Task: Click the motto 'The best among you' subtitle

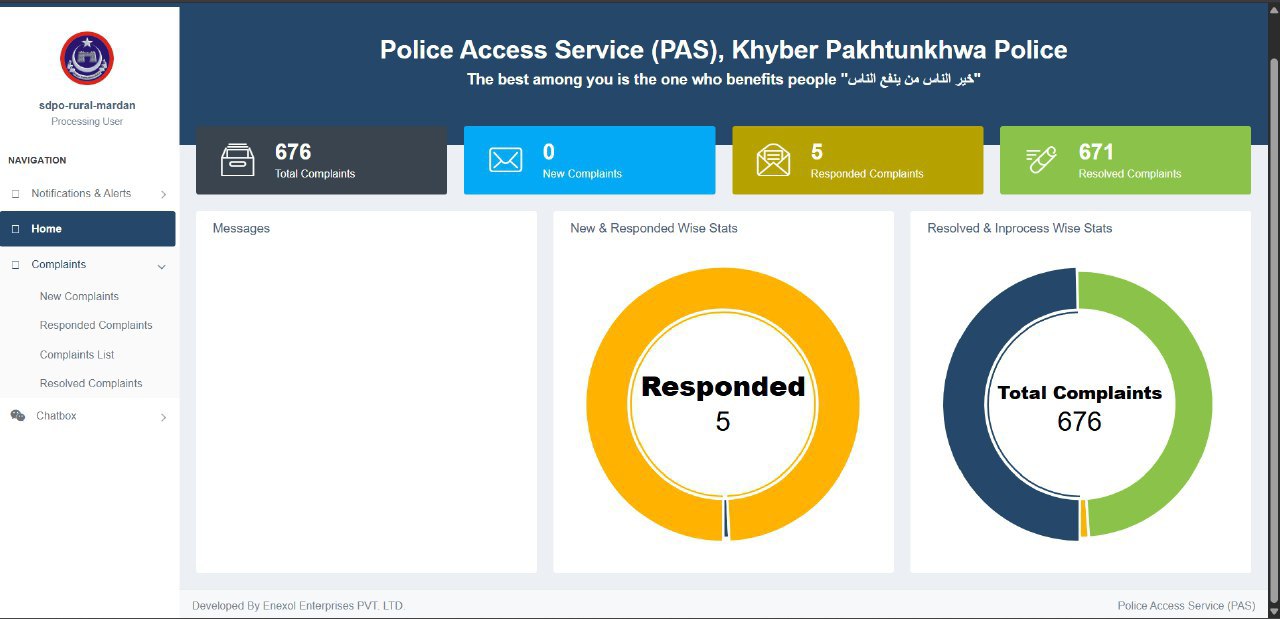Action: [x=723, y=79]
